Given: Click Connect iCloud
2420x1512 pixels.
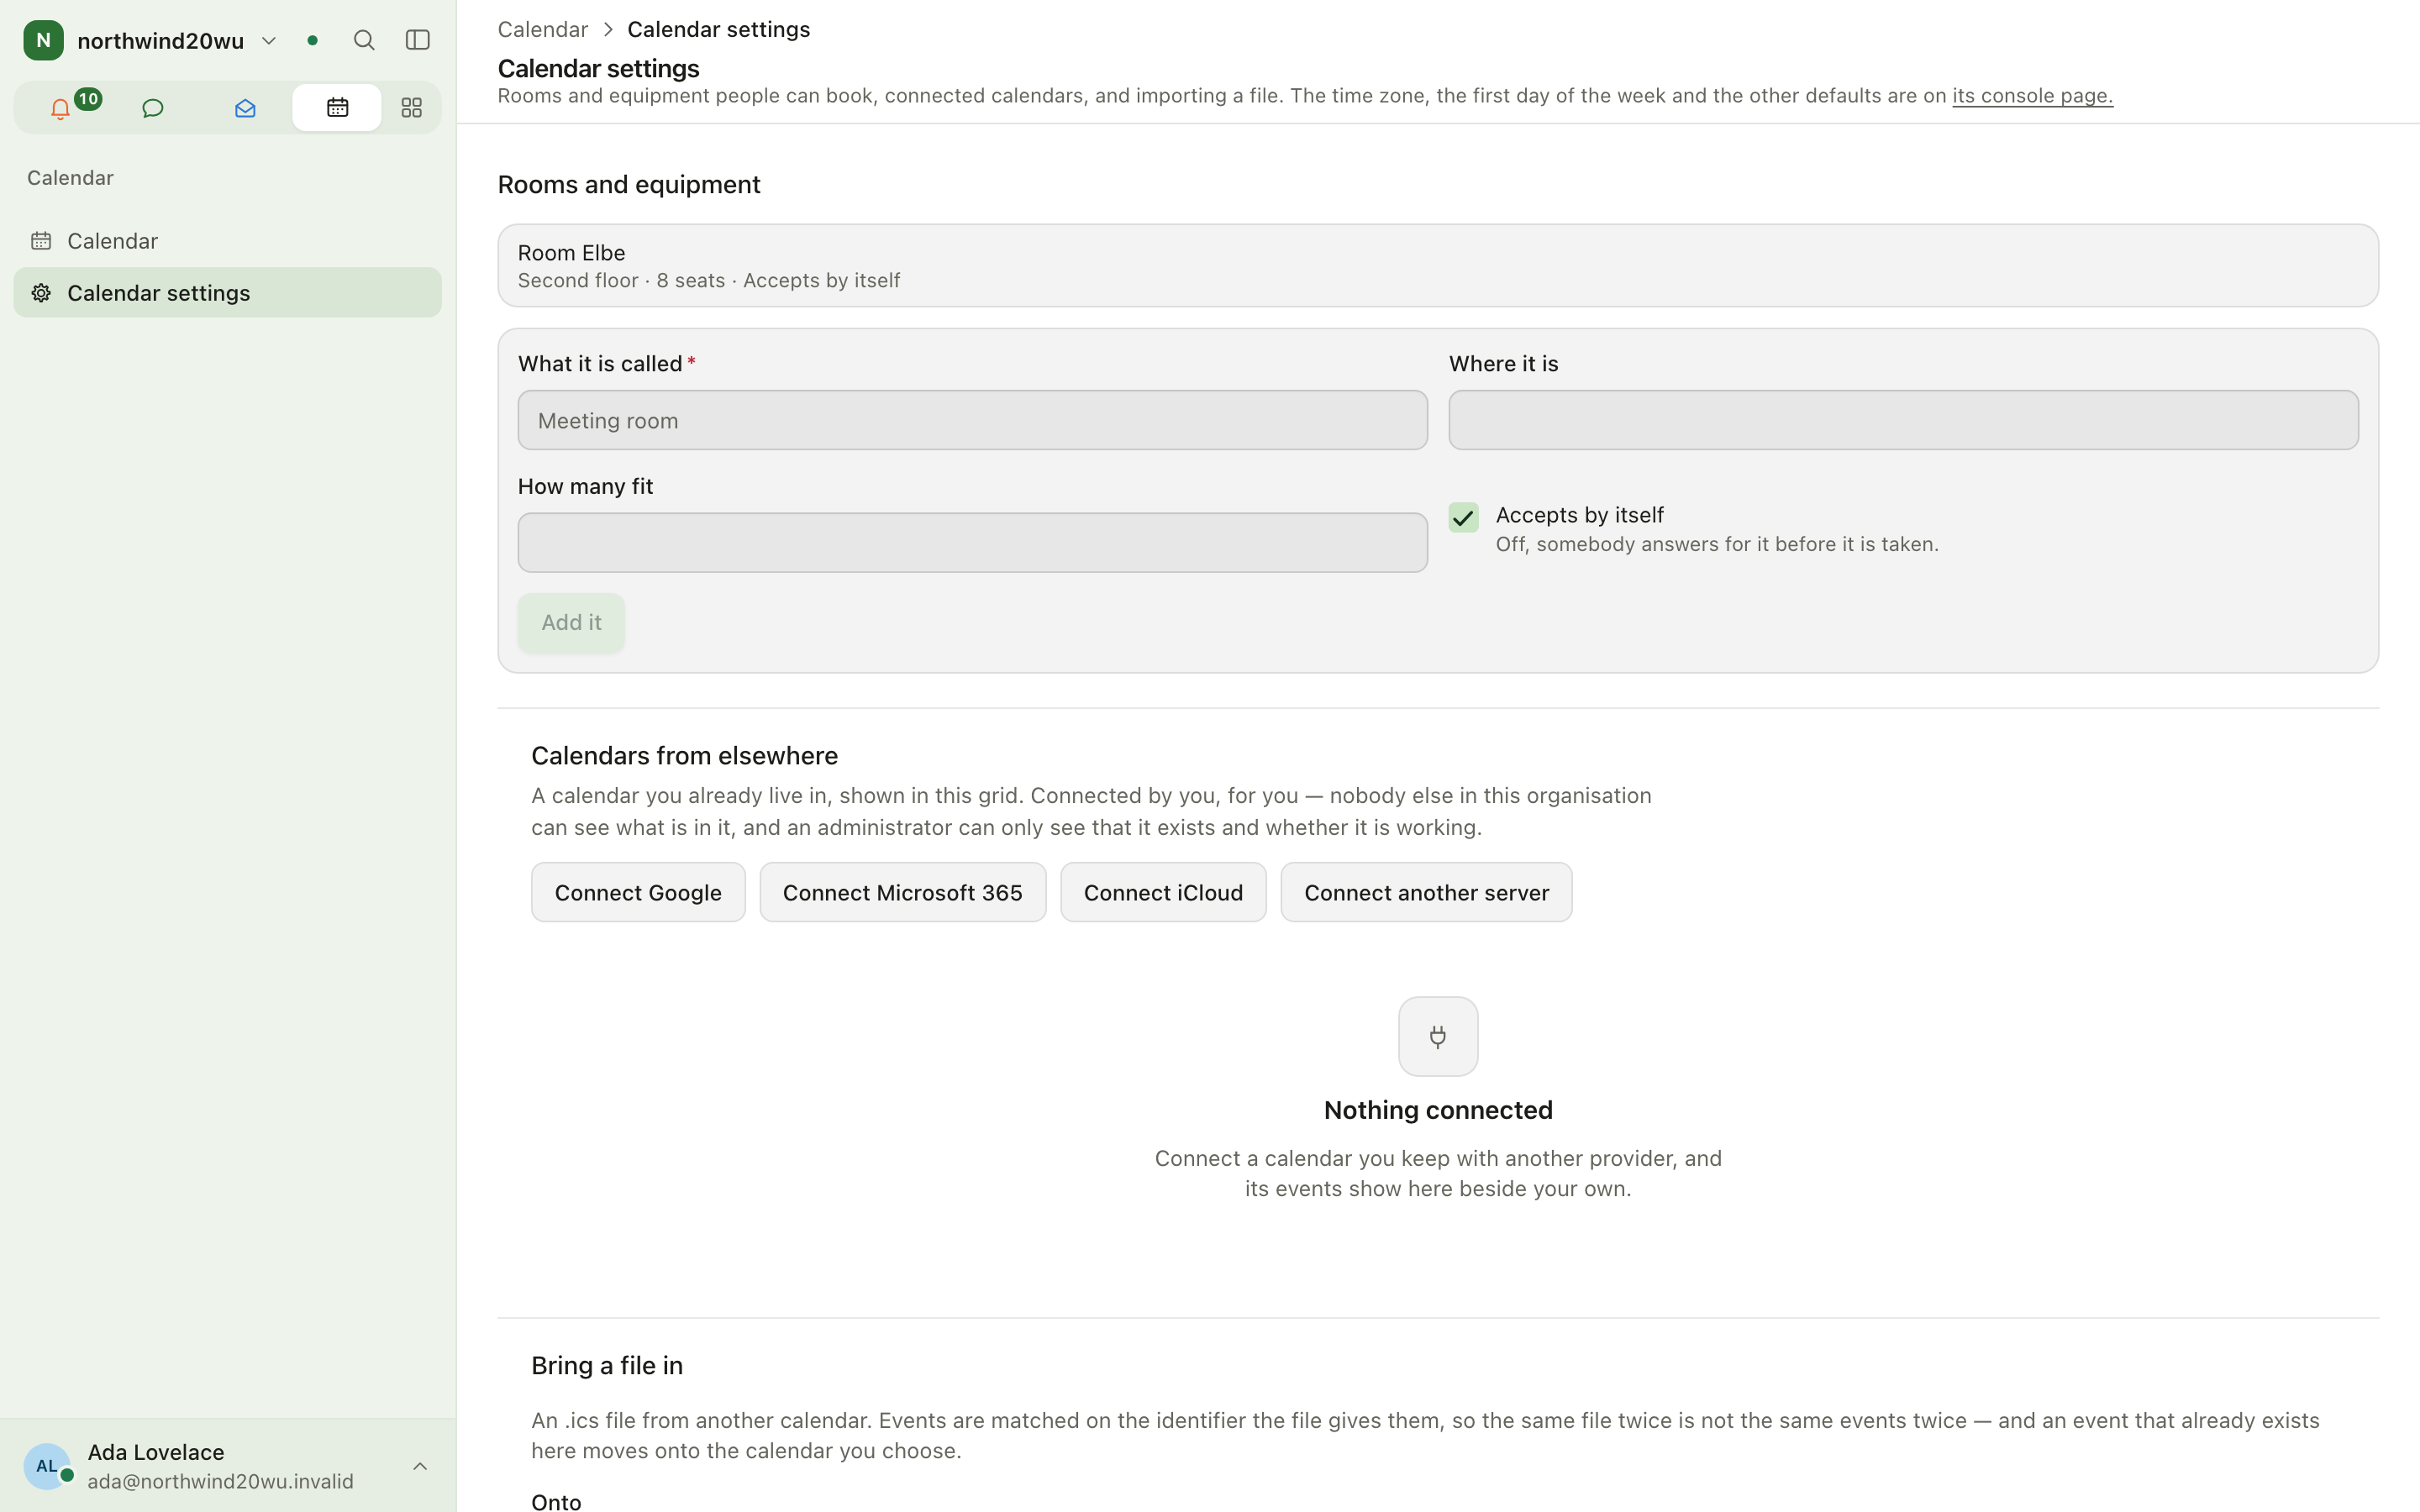Looking at the screenshot, I should pyautogui.click(x=1163, y=892).
